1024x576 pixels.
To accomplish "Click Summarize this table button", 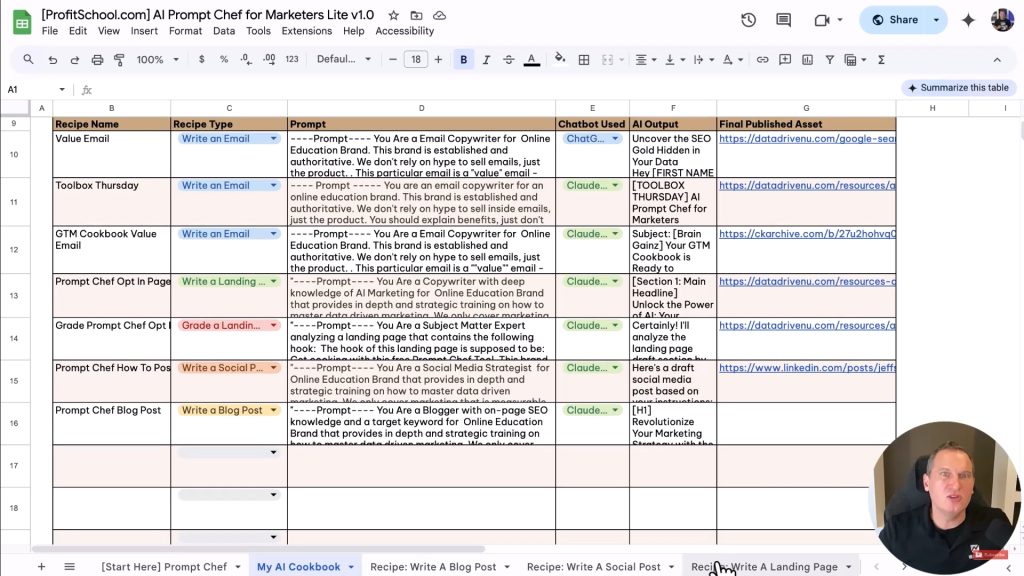I will pyautogui.click(x=958, y=88).
